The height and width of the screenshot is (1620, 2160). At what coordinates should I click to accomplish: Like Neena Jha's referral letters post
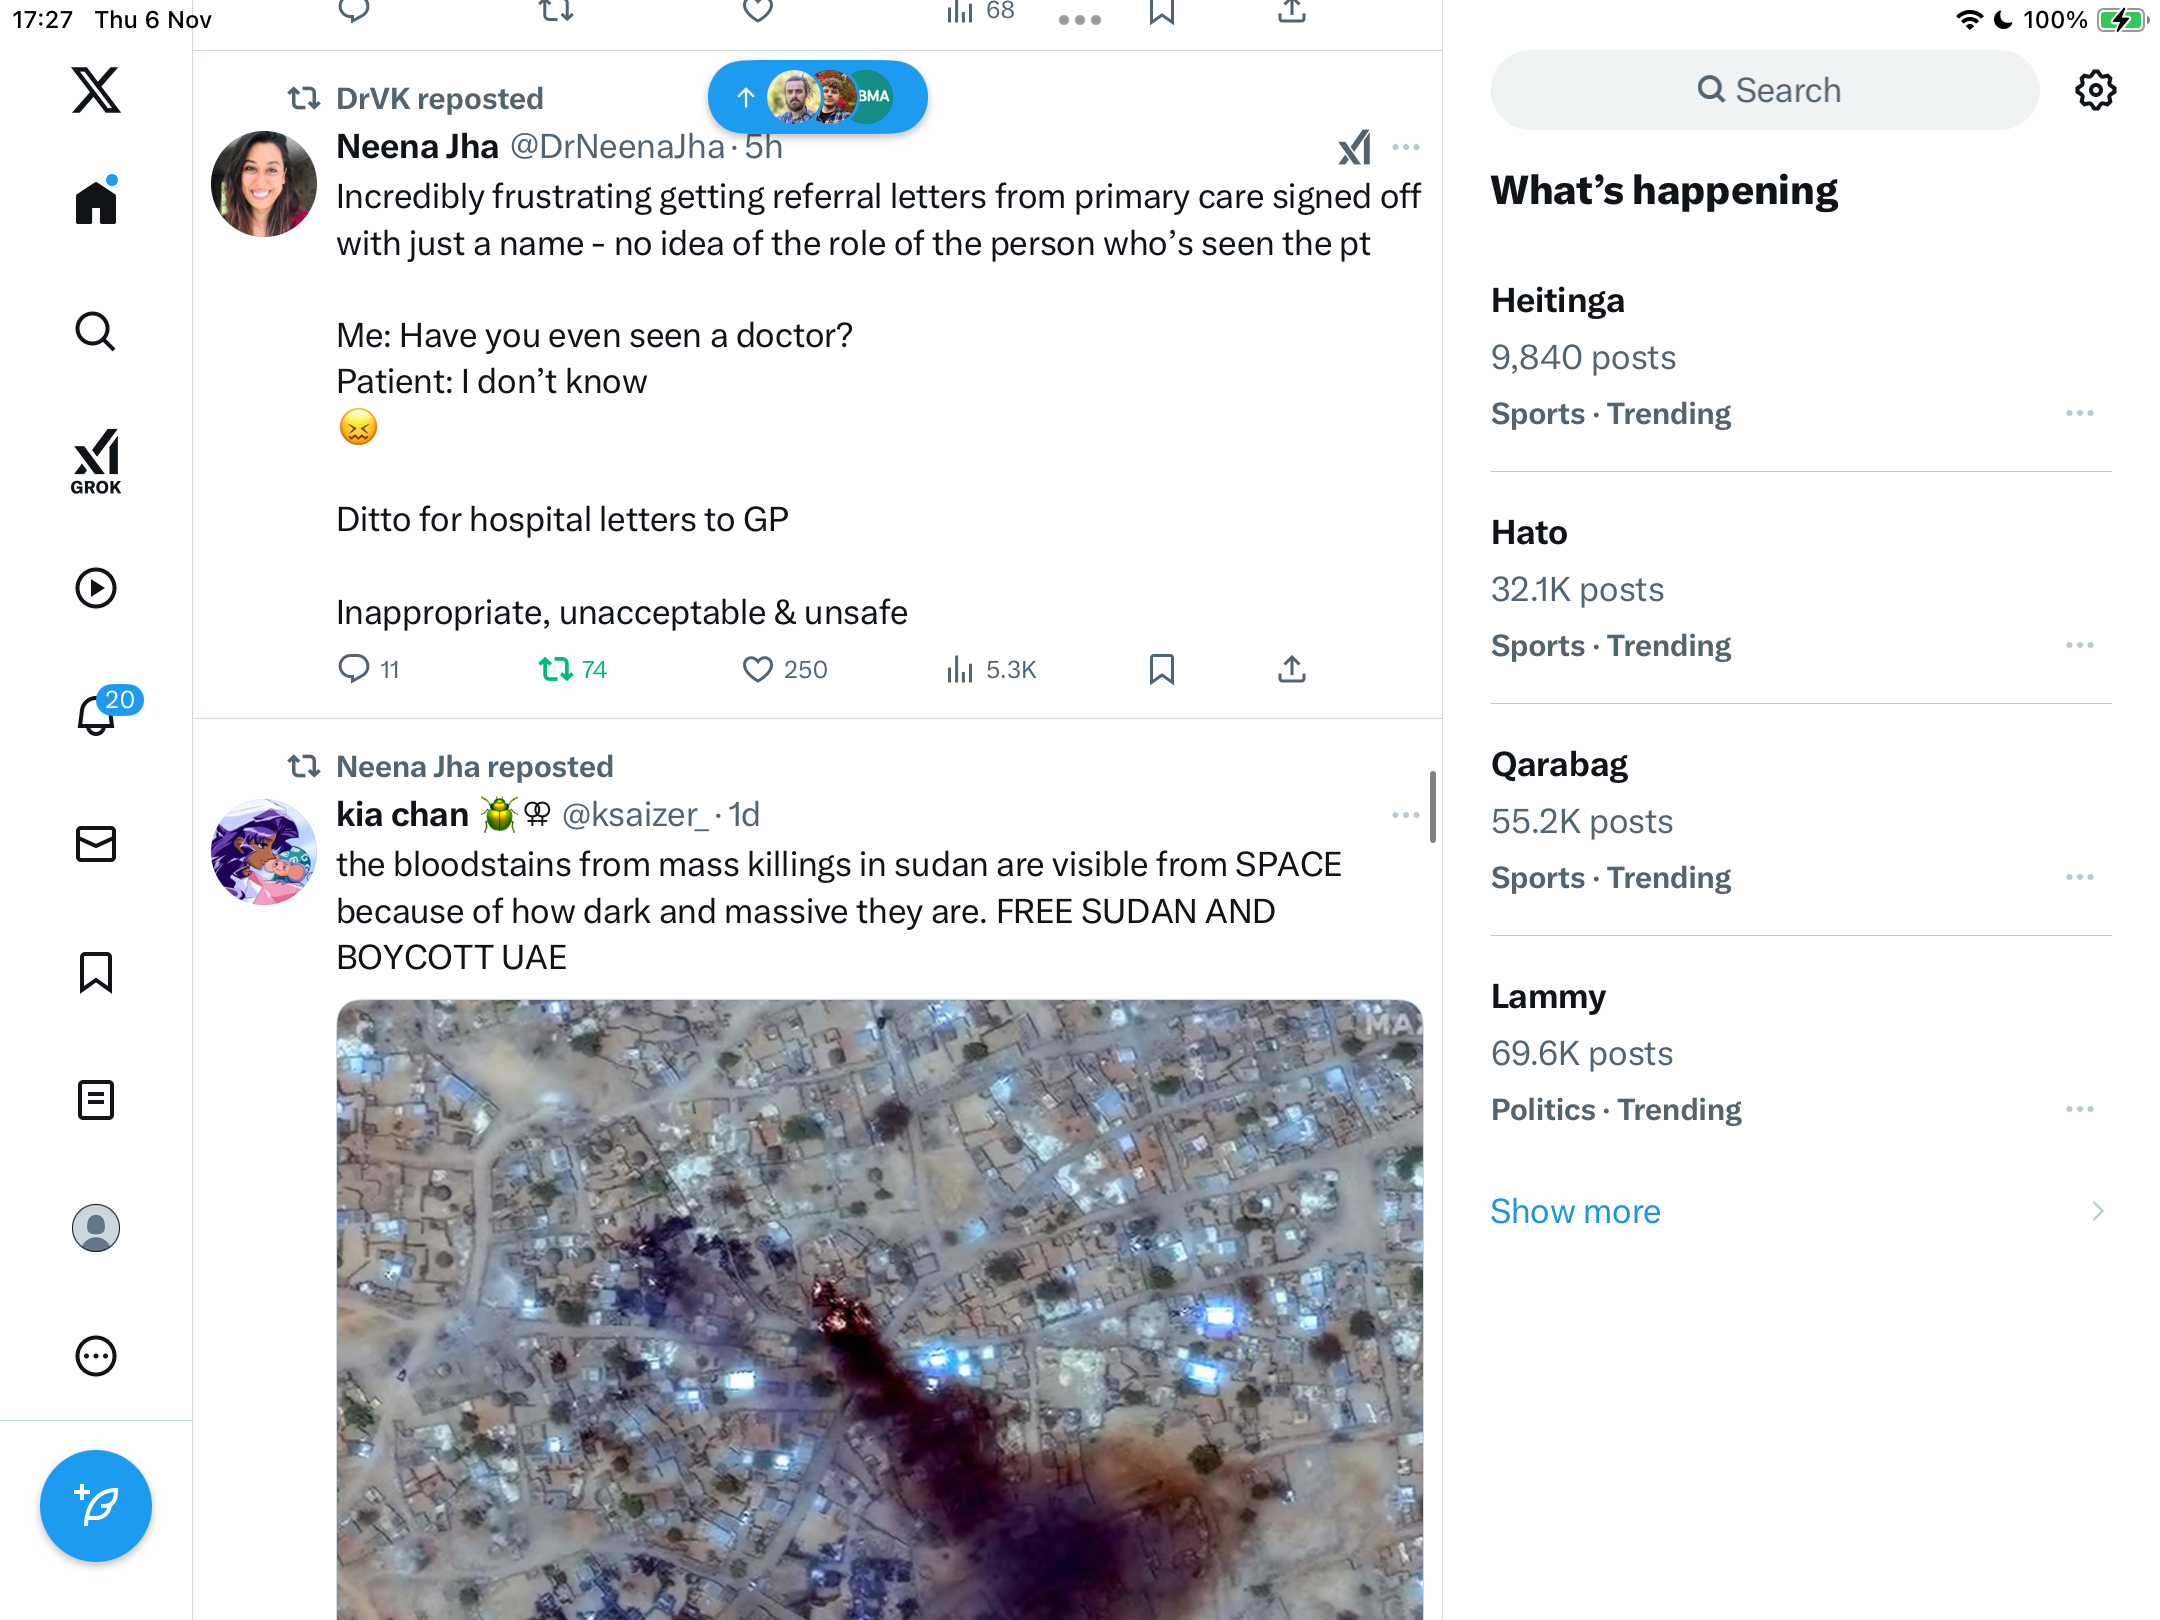point(758,669)
